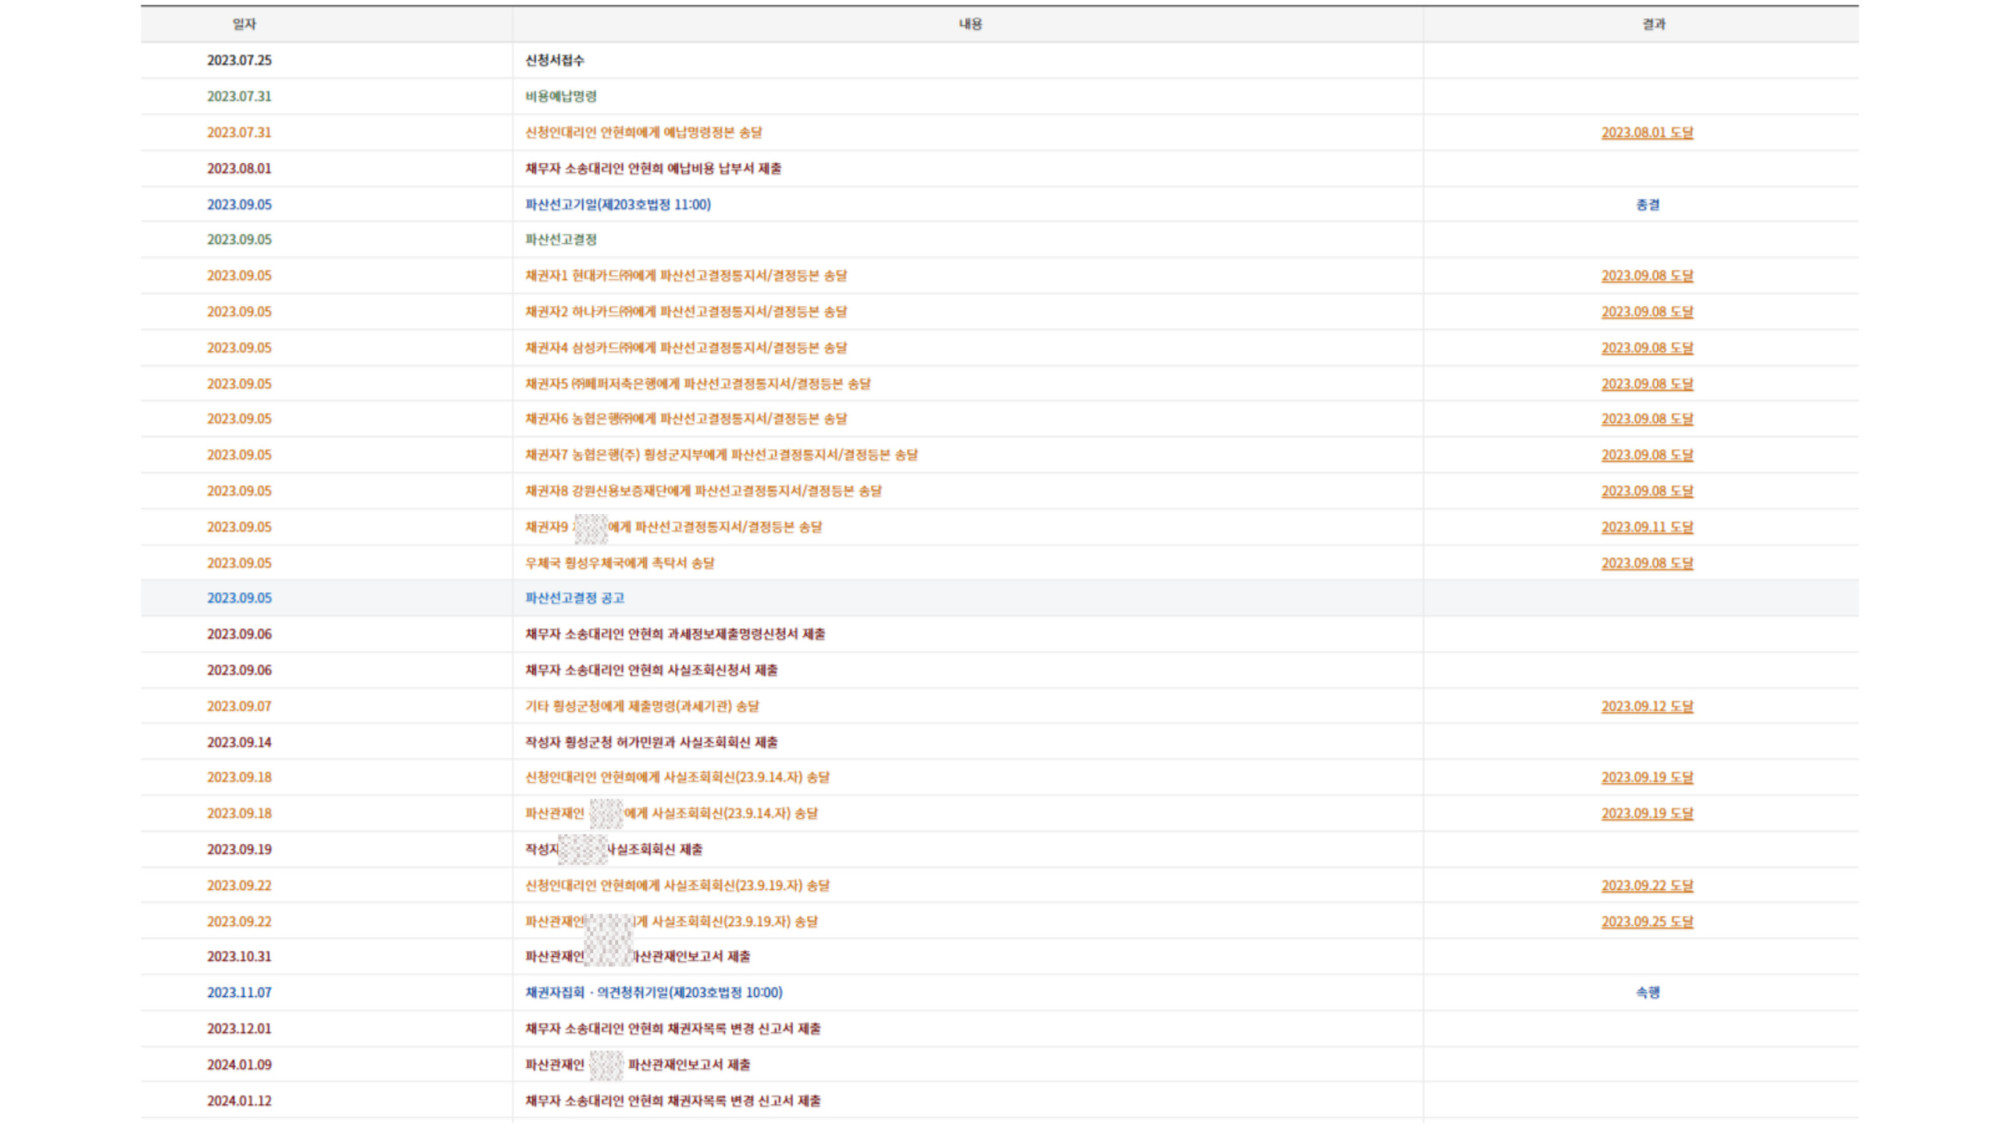The image size is (2000, 1125).
Task: Click the '일자' column header
Action: pos(244,24)
